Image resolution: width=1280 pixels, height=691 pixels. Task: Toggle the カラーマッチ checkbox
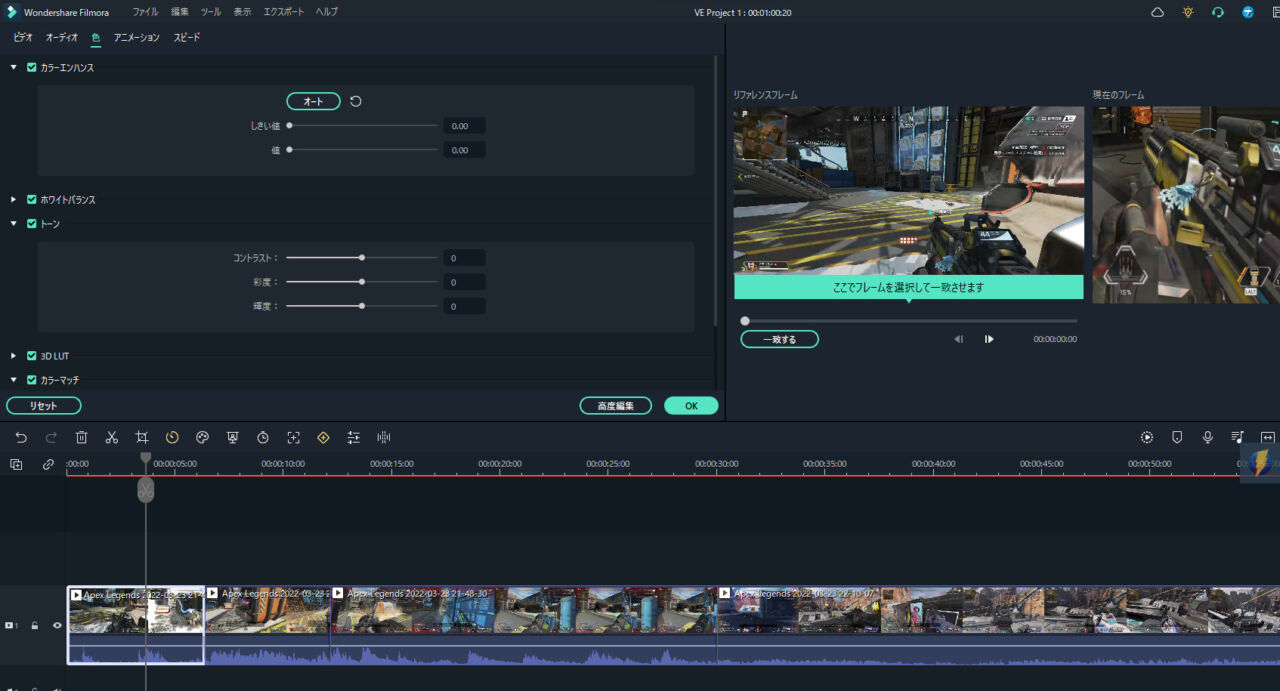point(32,380)
